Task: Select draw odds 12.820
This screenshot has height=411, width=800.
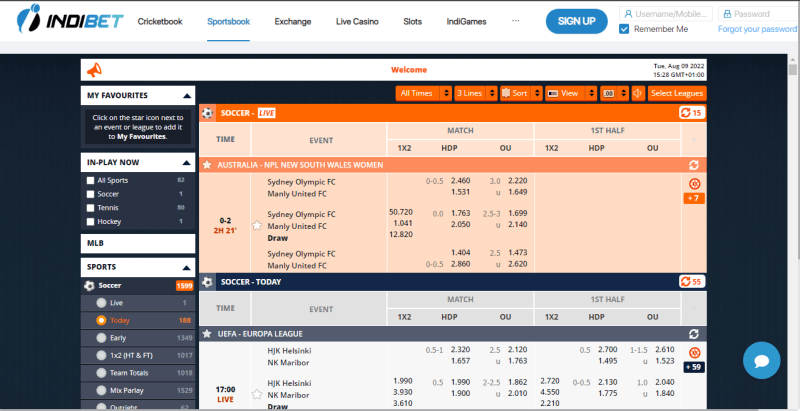Action: 402,234
